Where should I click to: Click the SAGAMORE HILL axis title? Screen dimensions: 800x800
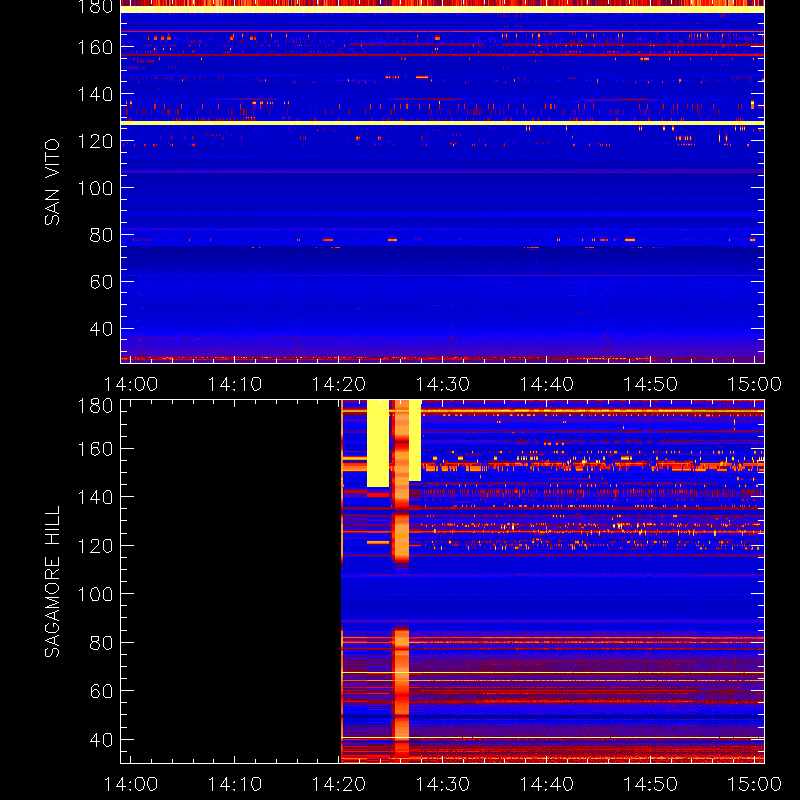[52, 582]
